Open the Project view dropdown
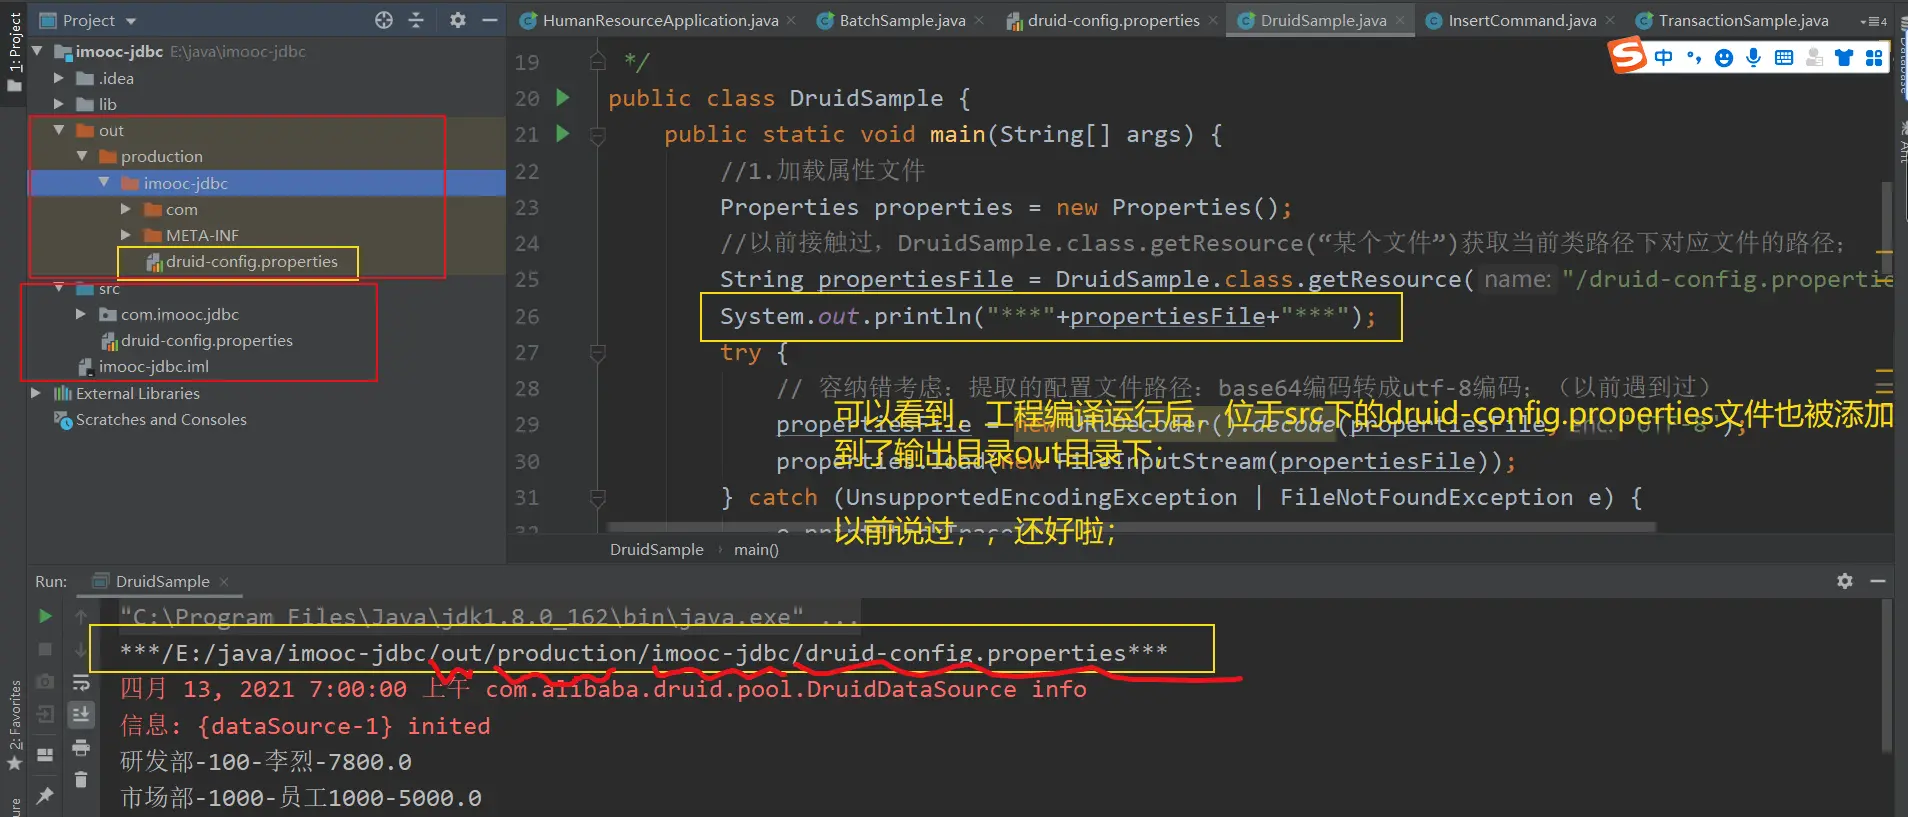The height and width of the screenshot is (817, 1908). [x=131, y=21]
